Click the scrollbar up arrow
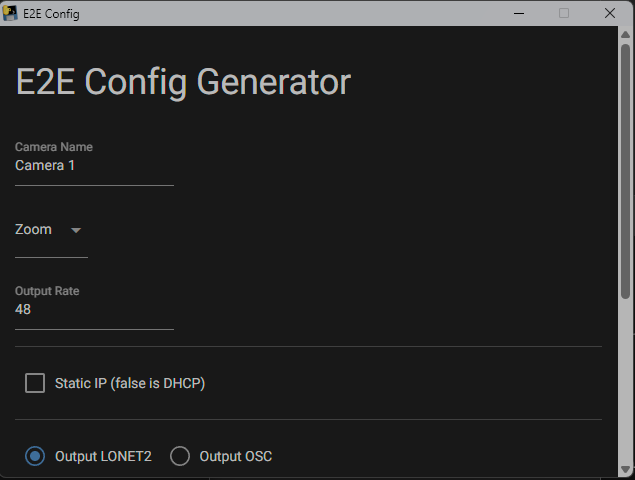This screenshot has width=635, height=480. 626,36
